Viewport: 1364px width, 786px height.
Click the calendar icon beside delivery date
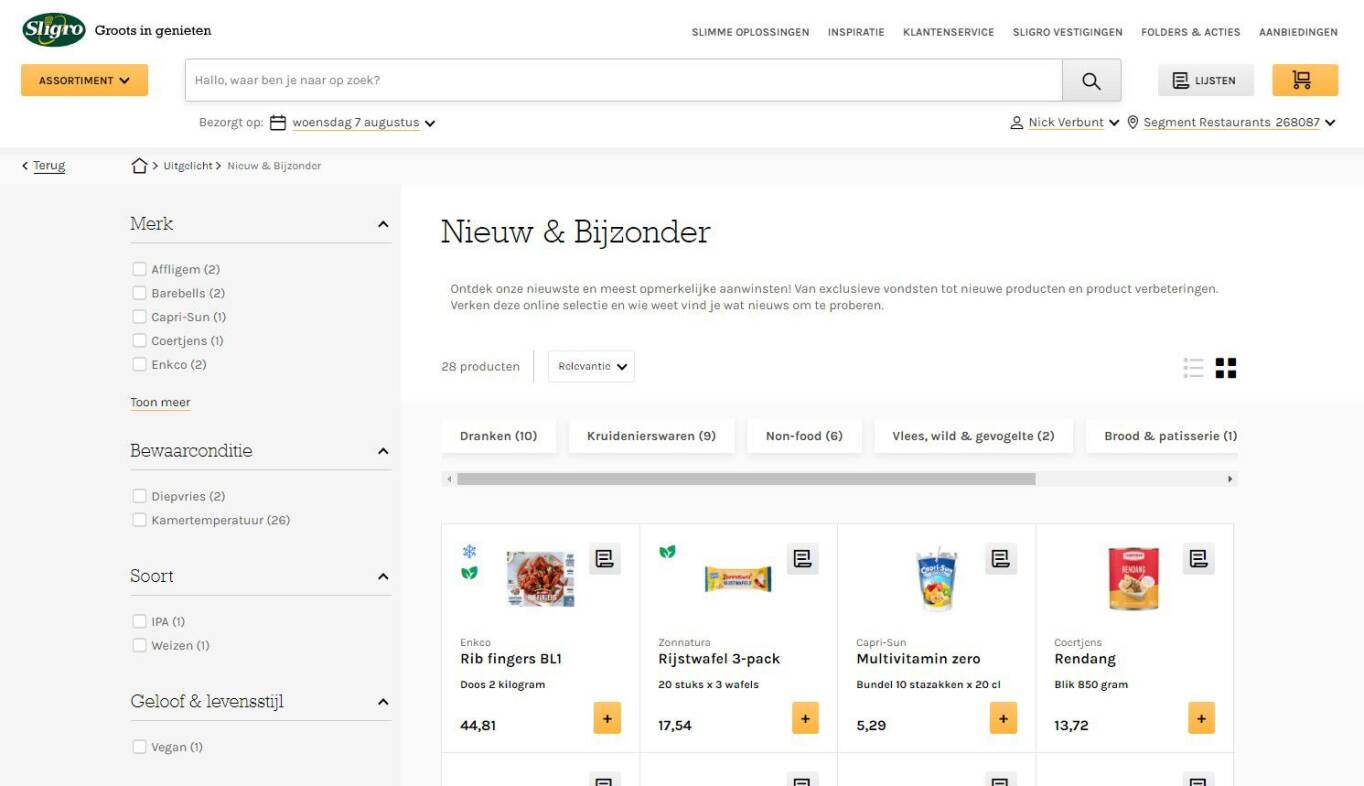click(x=278, y=123)
